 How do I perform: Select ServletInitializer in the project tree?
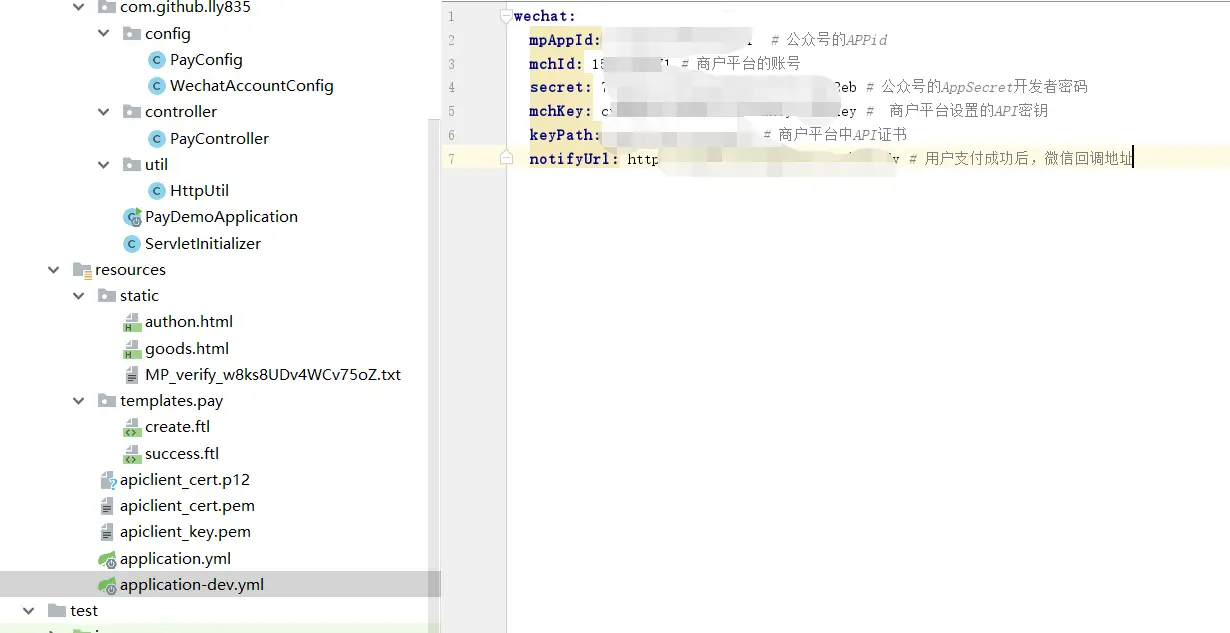[x=203, y=244]
